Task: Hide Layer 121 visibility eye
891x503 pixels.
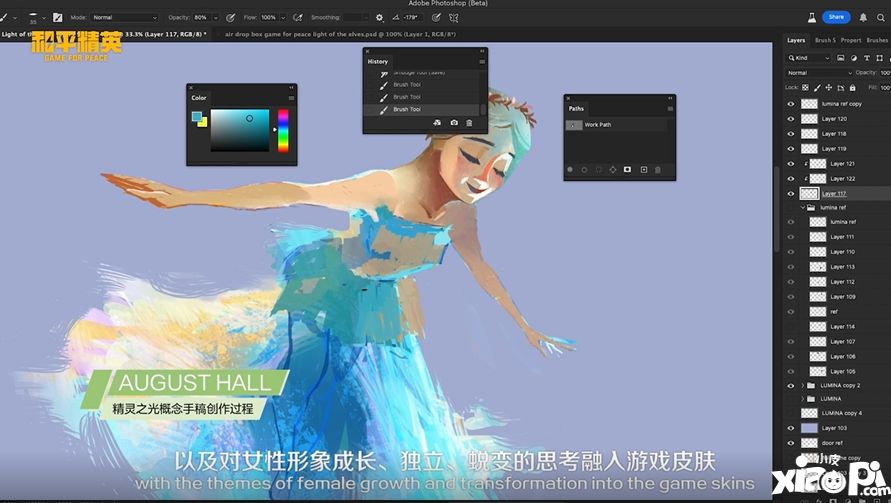Action: [x=790, y=164]
